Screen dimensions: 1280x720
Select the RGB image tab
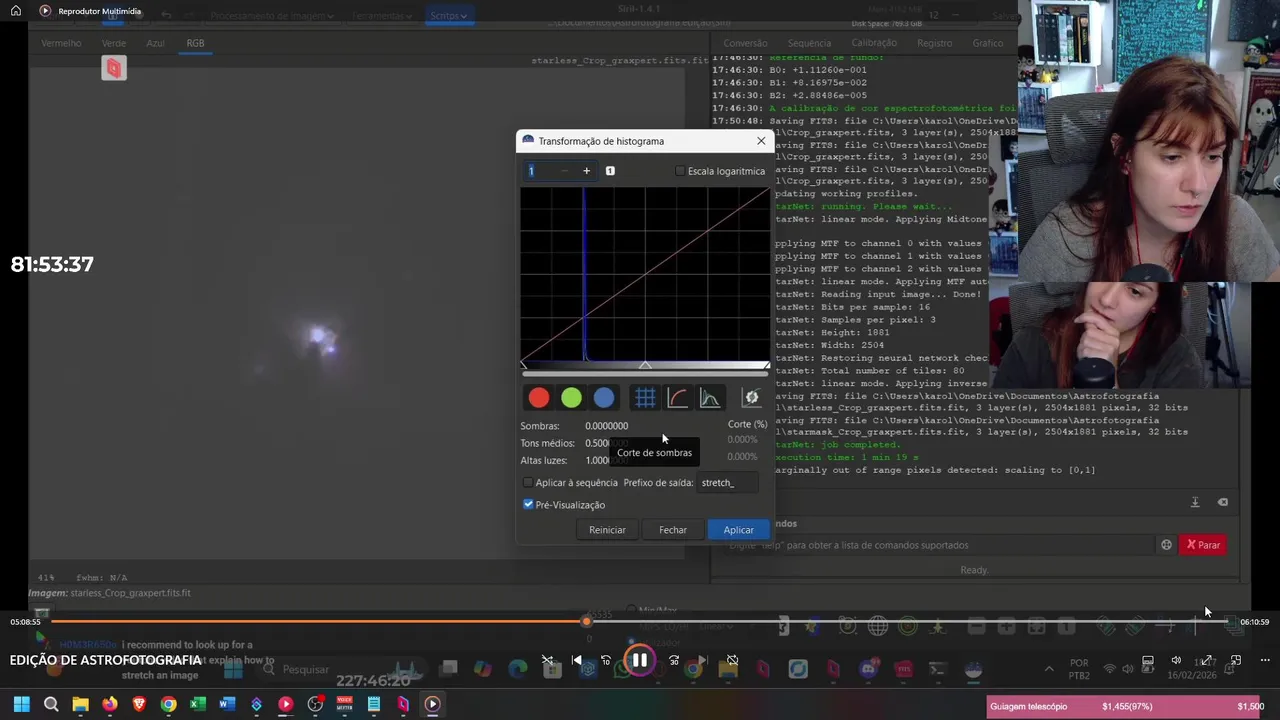(195, 43)
